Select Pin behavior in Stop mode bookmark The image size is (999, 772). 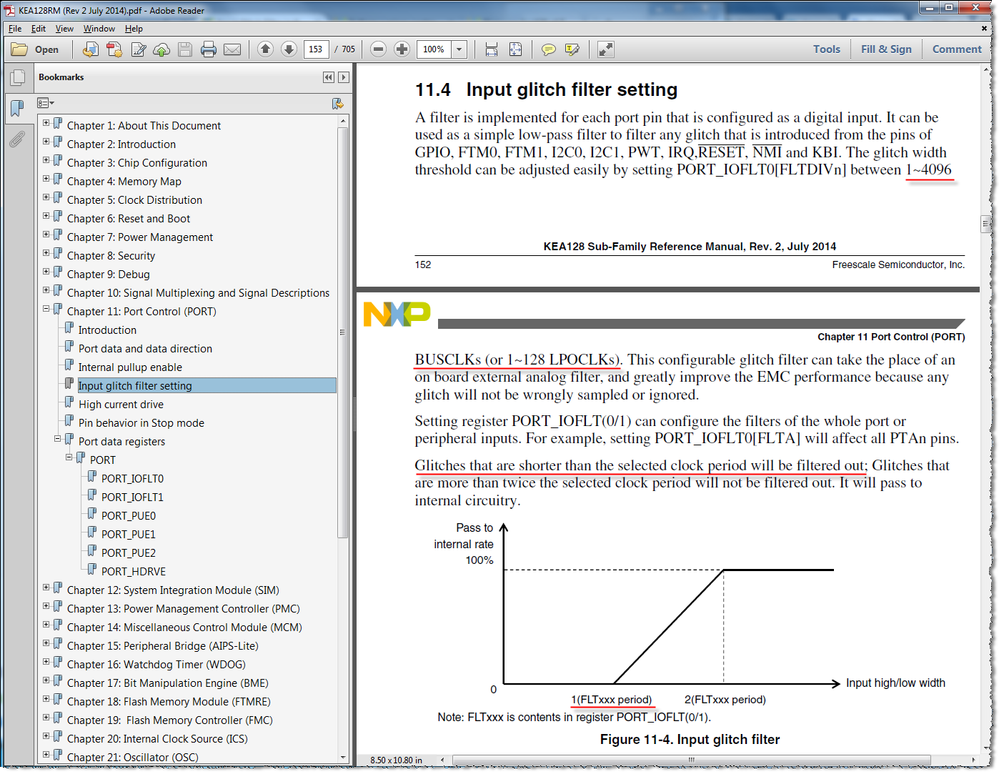tap(141, 423)
